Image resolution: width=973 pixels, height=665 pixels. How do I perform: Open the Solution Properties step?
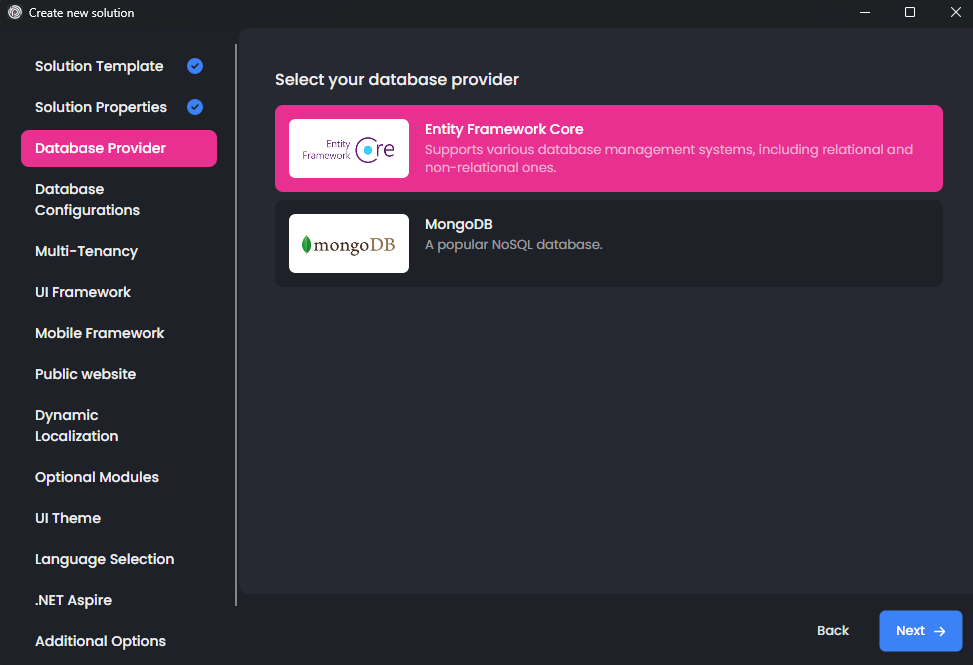(x=101, y=107)
